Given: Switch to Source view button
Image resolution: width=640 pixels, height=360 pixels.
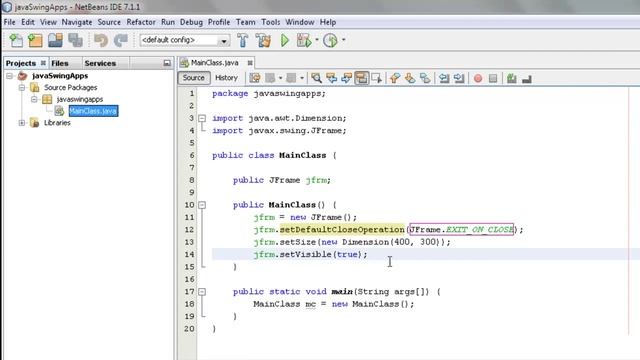Looking at the screenshot, I should click(193, 78).
